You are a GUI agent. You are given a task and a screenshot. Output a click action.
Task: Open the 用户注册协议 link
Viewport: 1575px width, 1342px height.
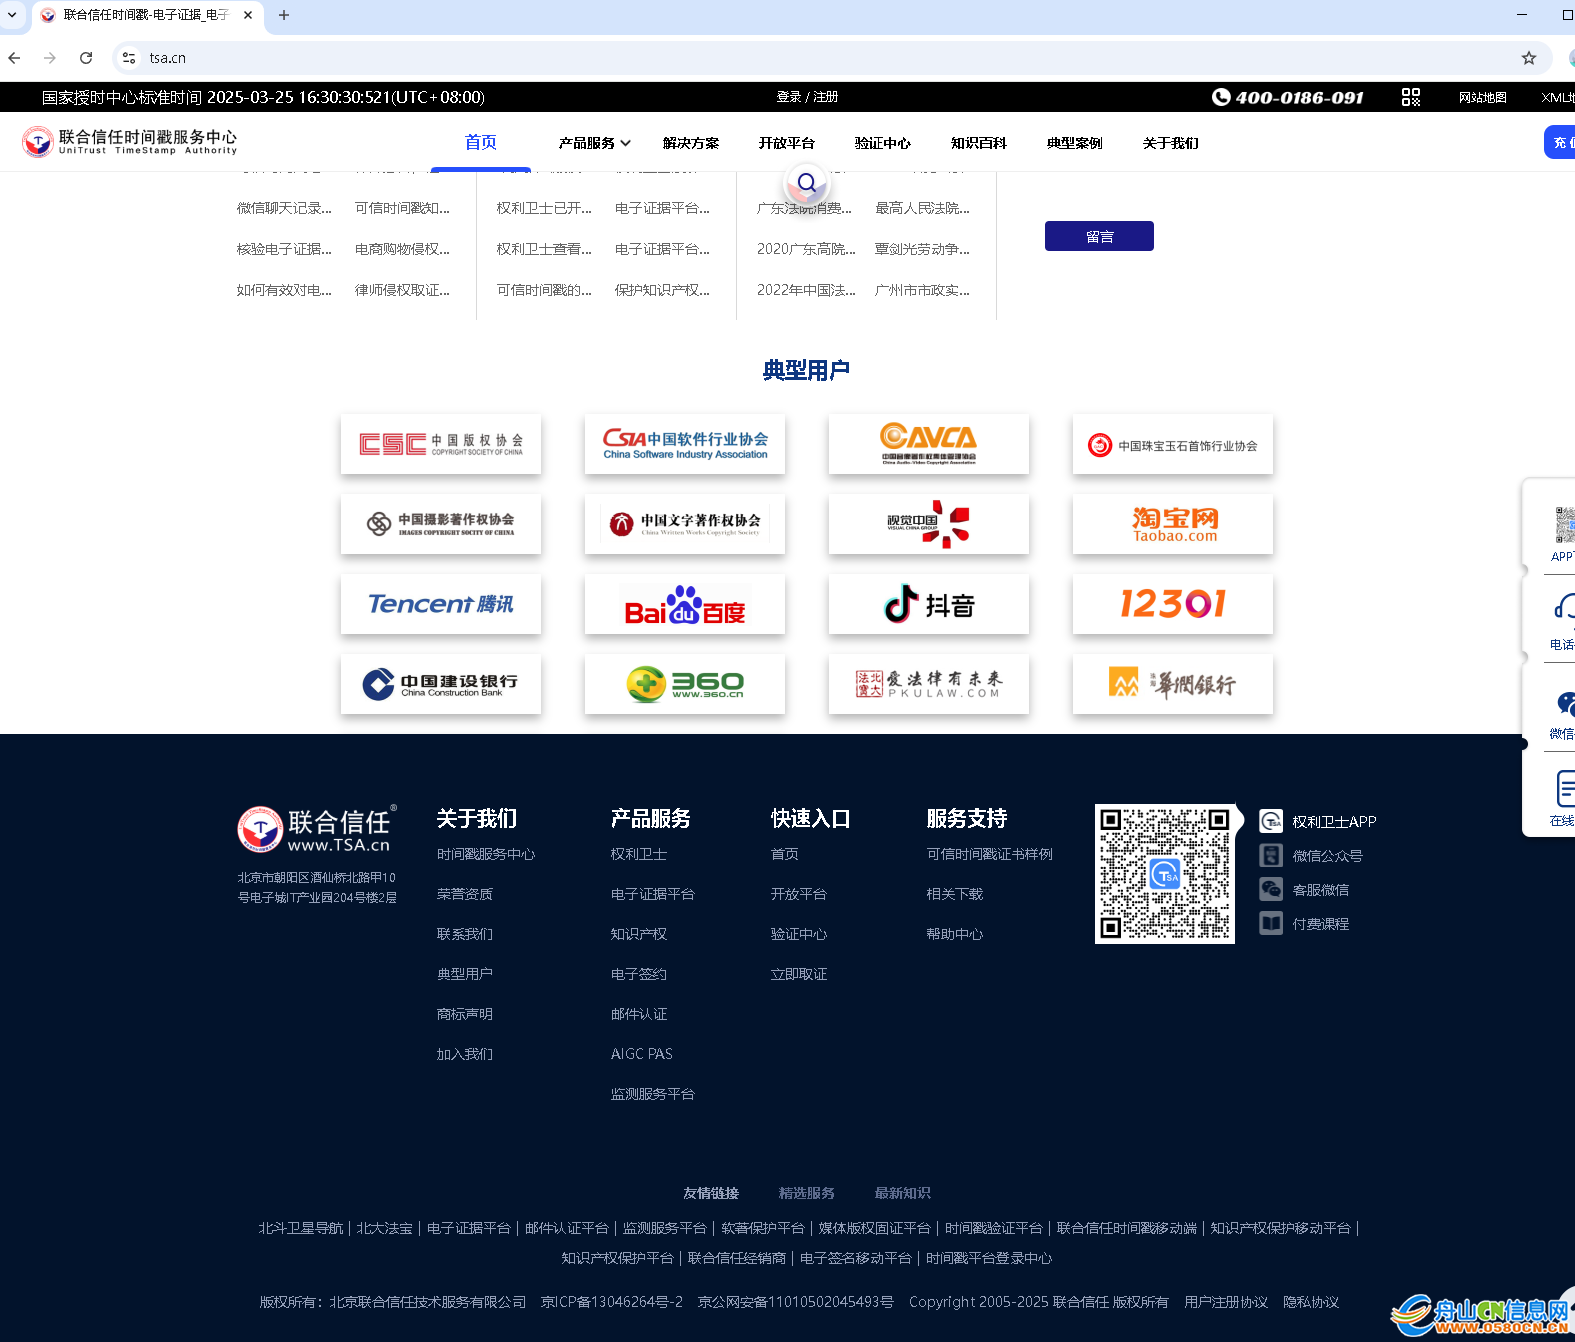click(1226, 1302)
